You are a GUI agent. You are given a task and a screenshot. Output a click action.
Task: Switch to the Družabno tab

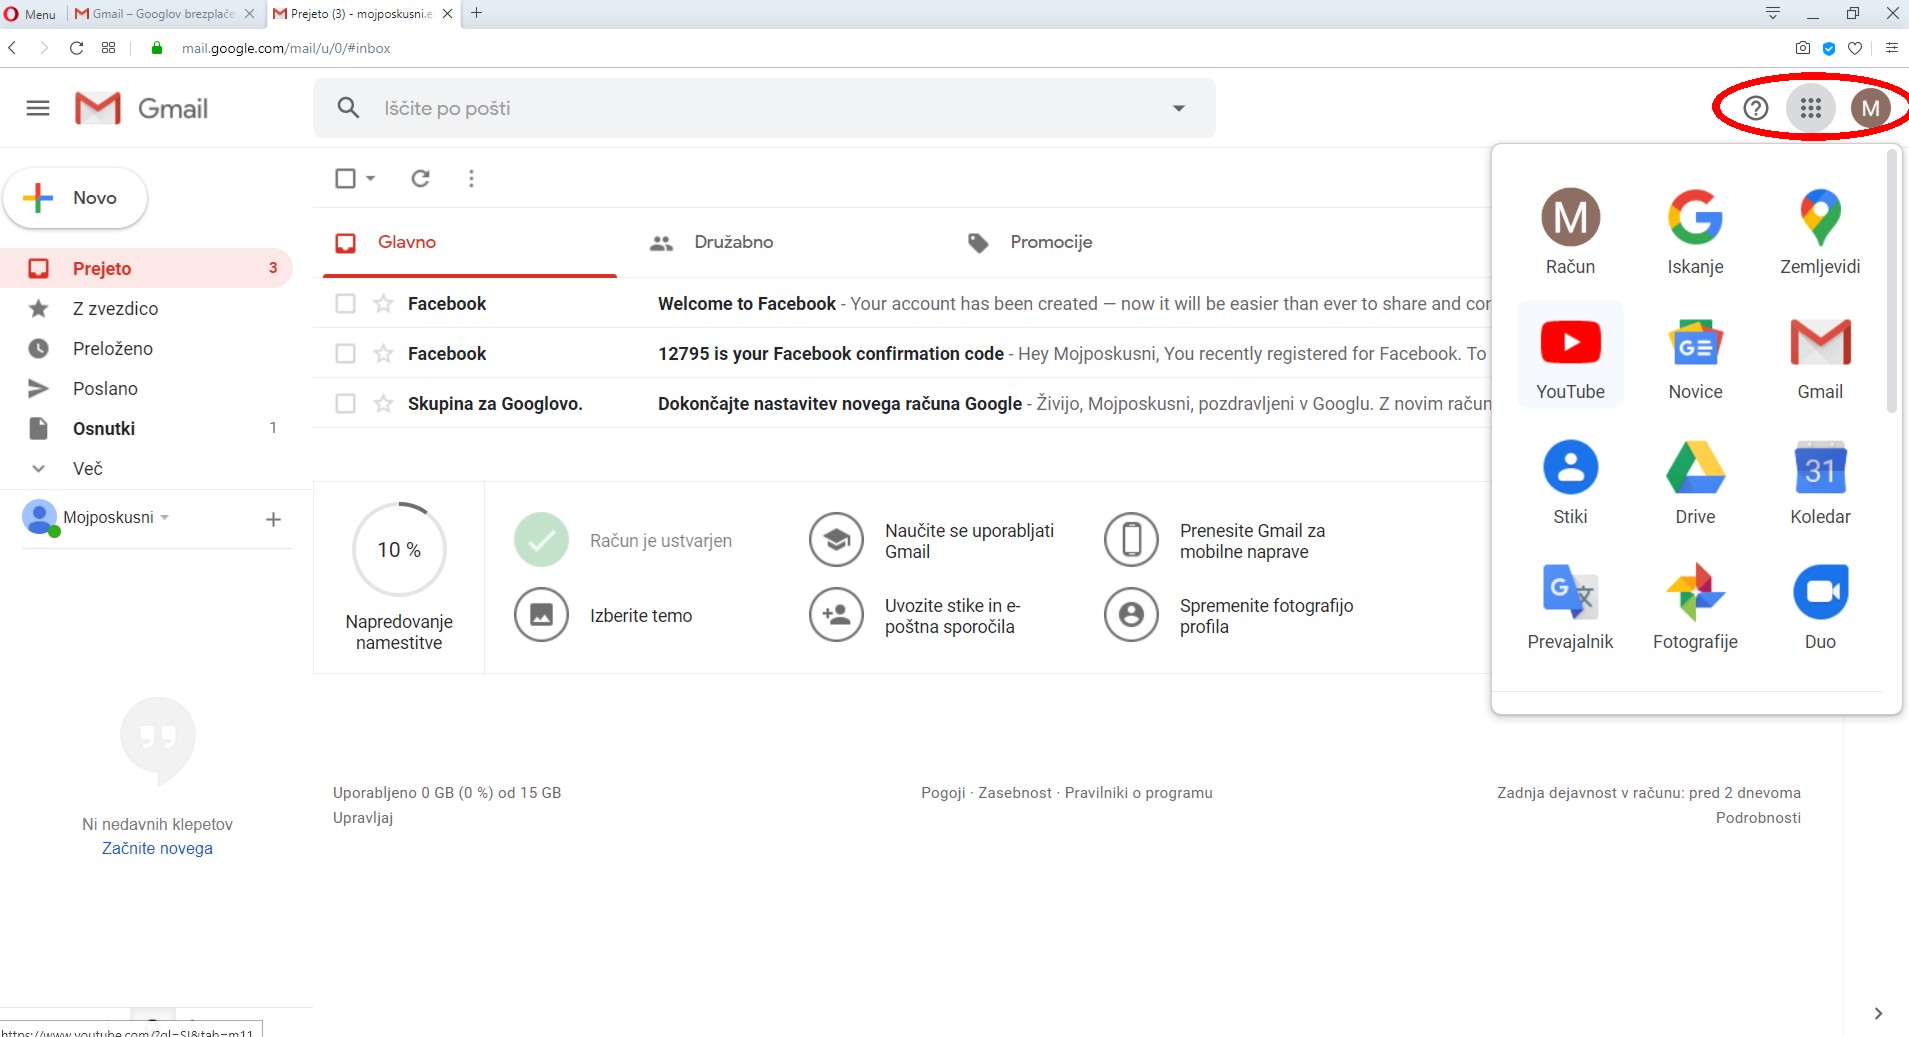pyautogui.click(x=733, y=242)
